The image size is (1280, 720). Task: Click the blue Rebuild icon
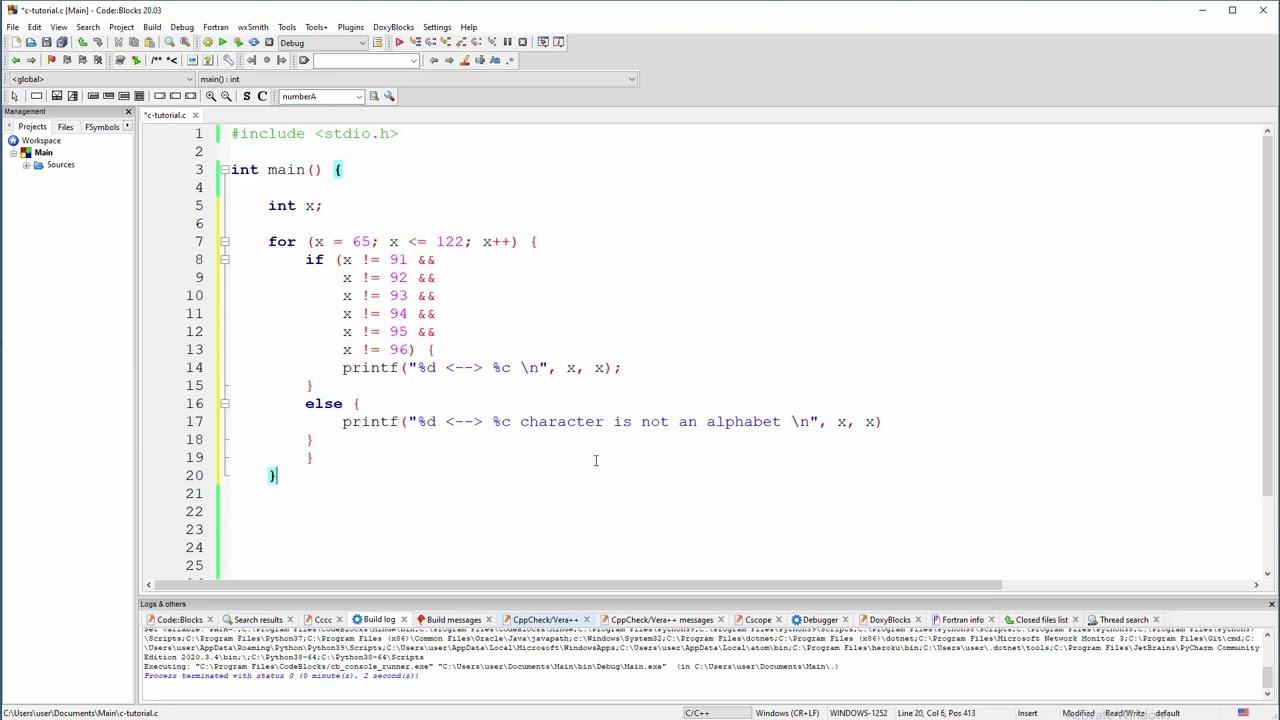(253, 42)
